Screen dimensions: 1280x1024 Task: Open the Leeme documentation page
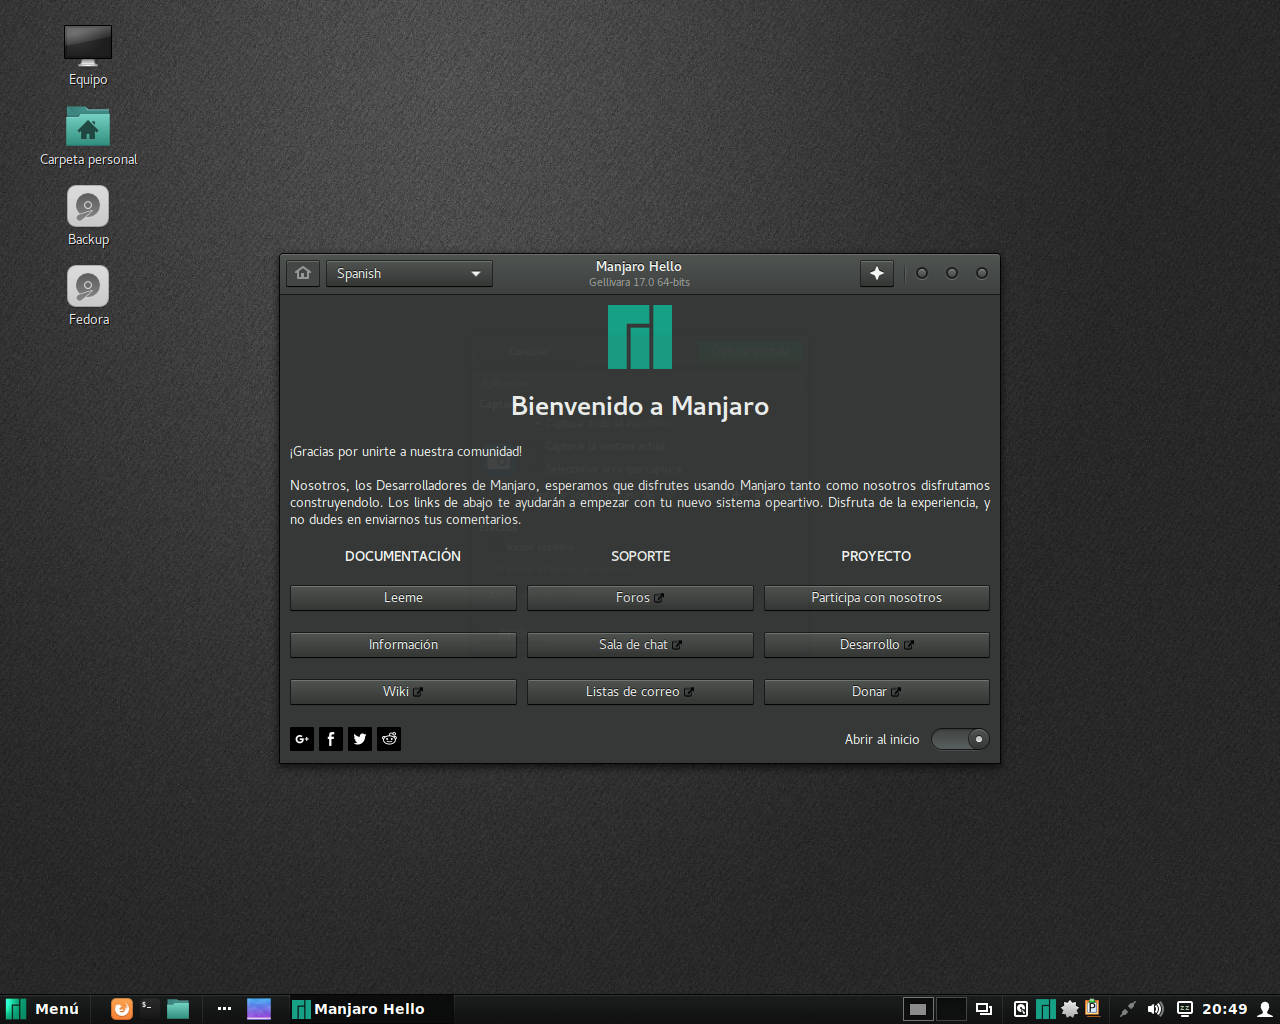click(403, 598)
